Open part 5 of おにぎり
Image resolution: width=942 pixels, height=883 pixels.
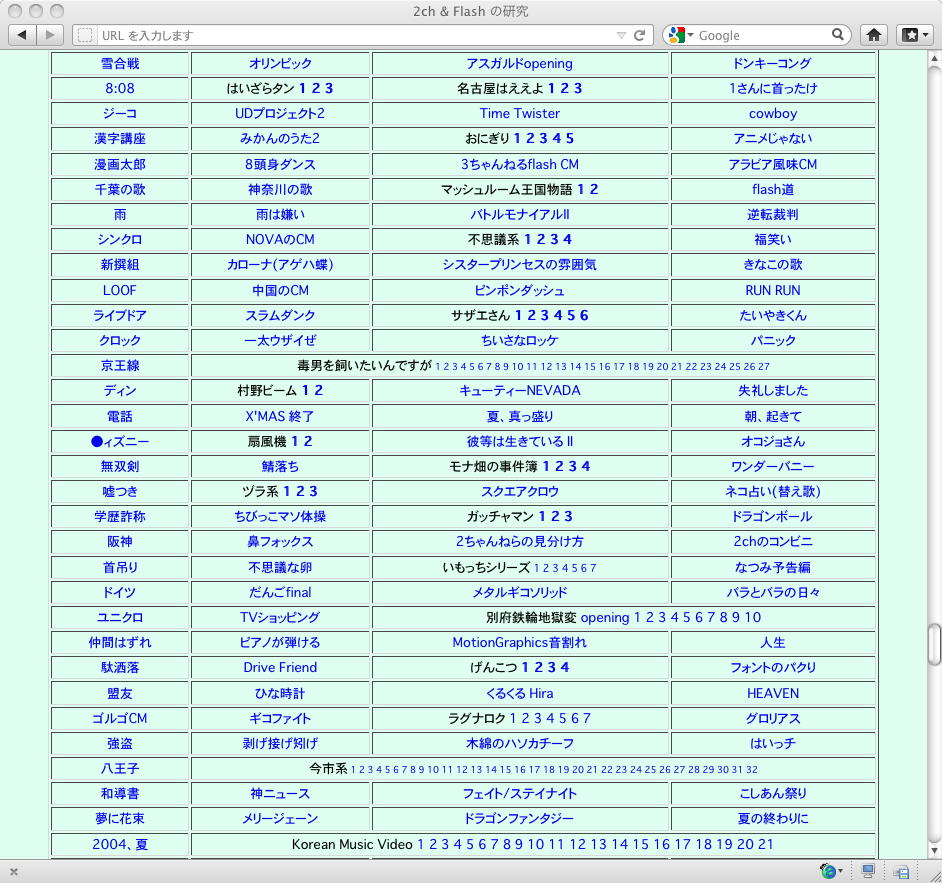[x=570, y=139]
